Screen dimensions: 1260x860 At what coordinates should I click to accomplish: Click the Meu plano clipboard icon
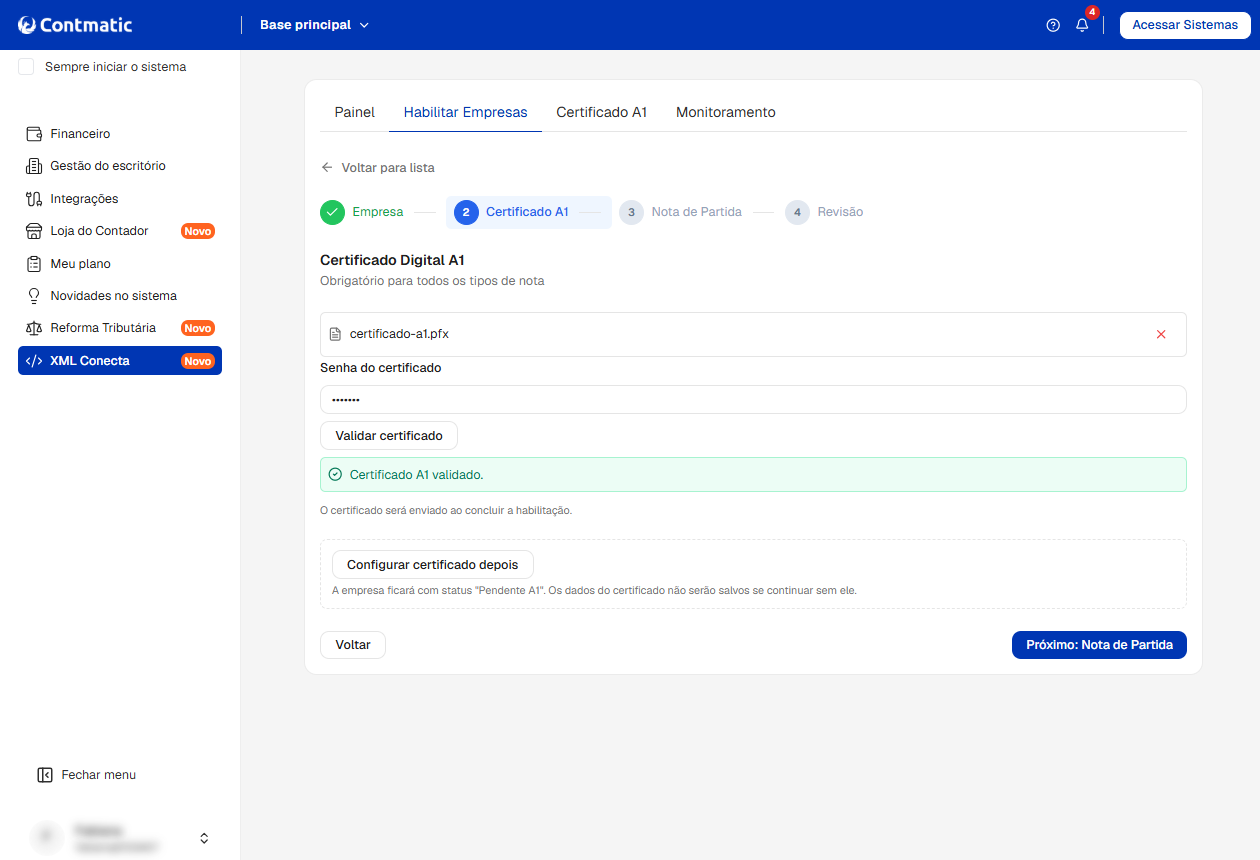34,264
